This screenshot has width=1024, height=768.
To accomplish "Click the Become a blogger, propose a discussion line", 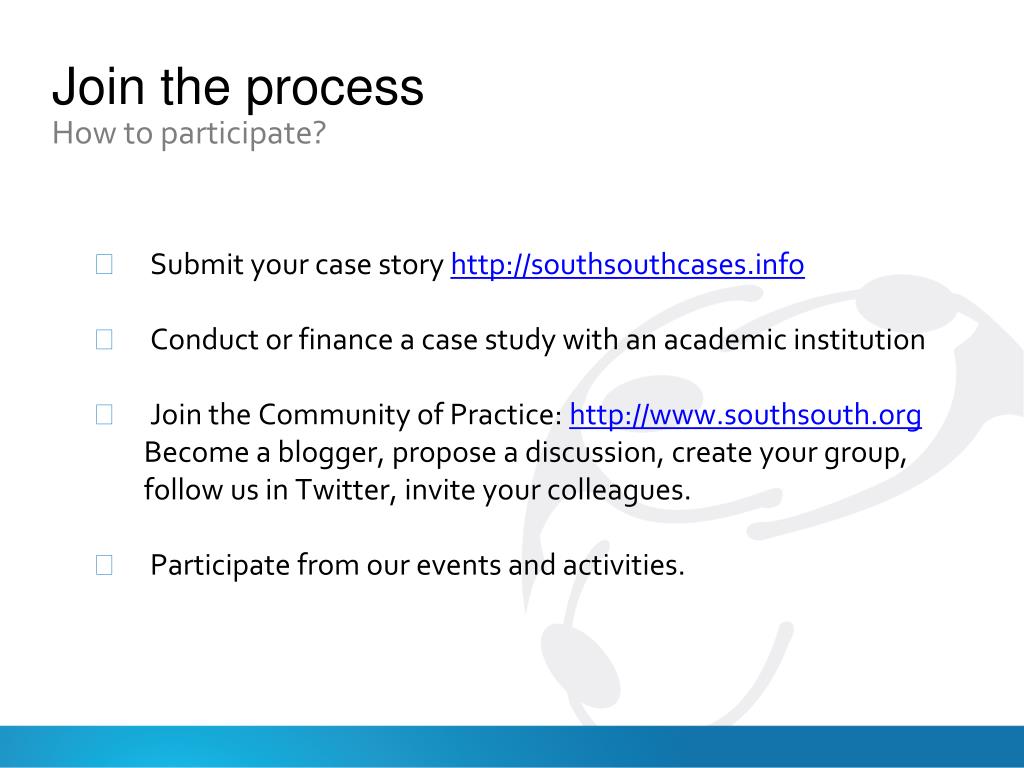I will click(526, 453).
